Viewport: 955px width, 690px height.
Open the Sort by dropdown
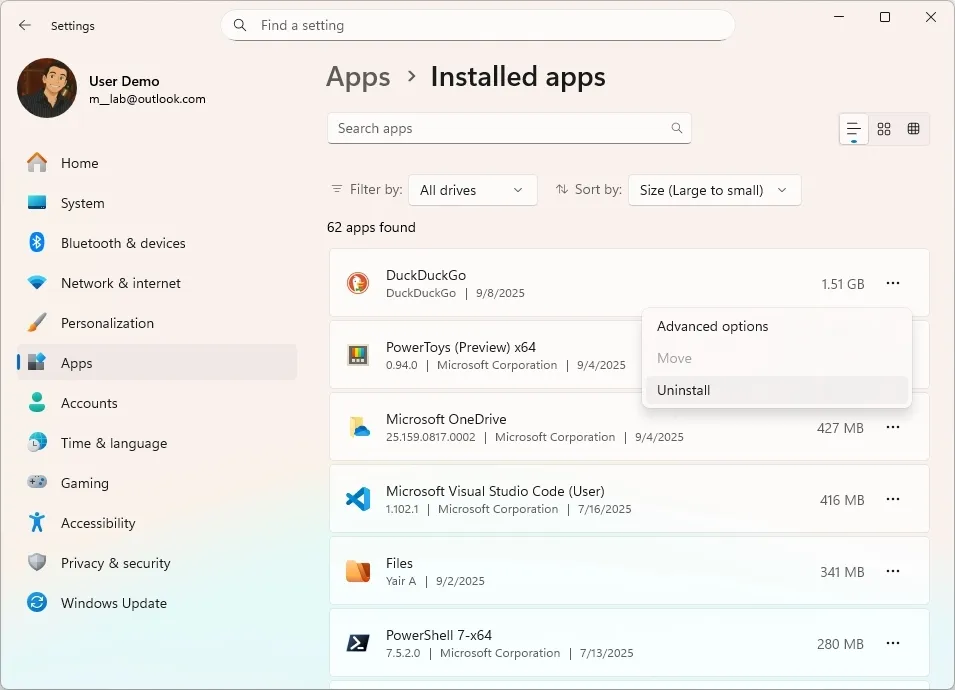tap(714, 190)
